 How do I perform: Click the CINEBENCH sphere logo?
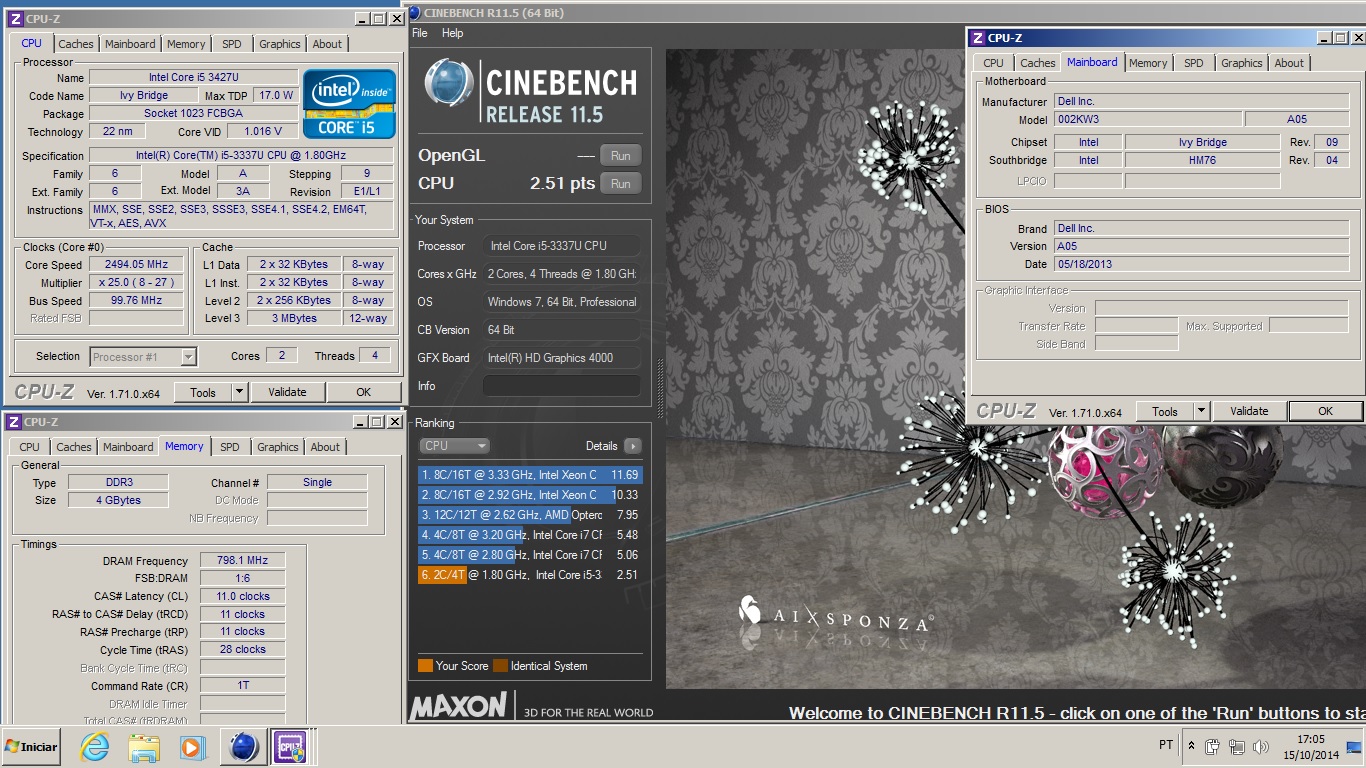click(448, 84)
